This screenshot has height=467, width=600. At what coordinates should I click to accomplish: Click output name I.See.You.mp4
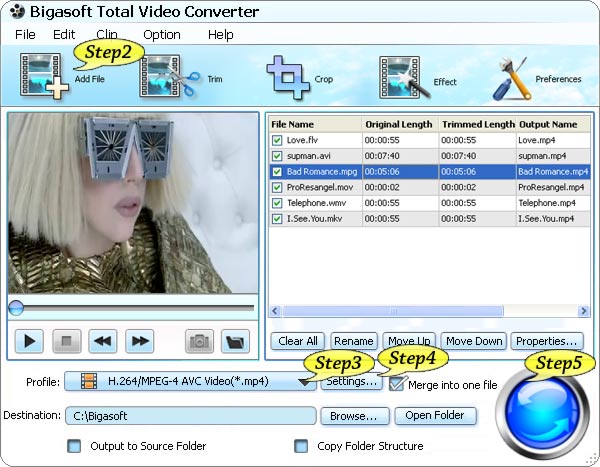546,219
